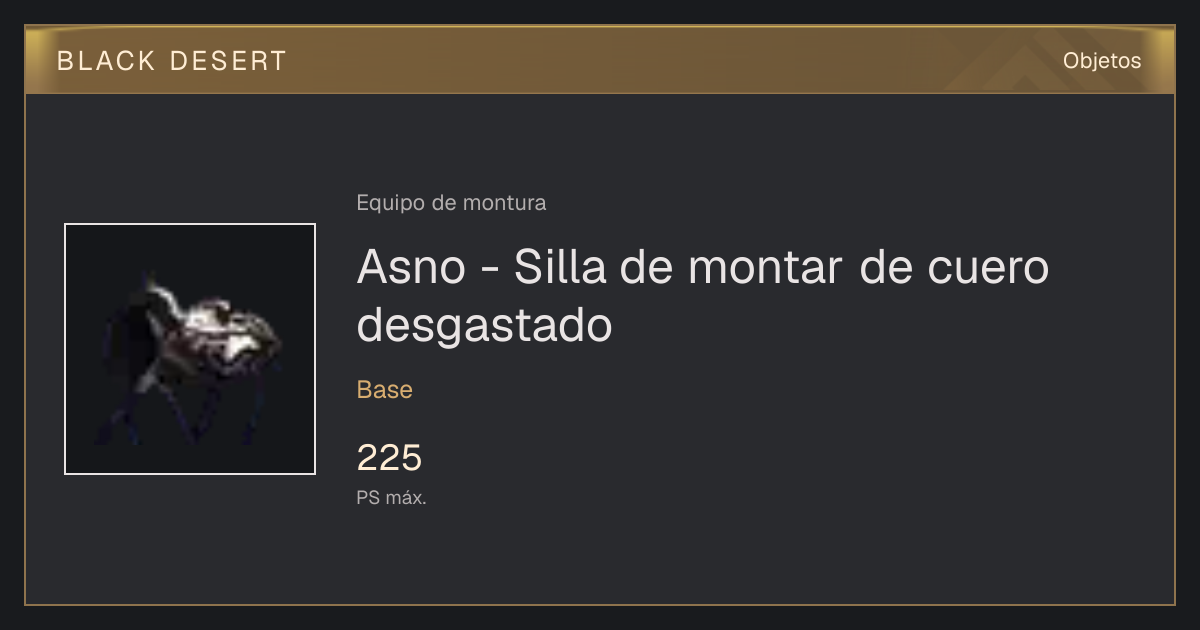Click the word 'DESERT' in the header
This screenshot has width=1200, height=630.
(229, 61)
